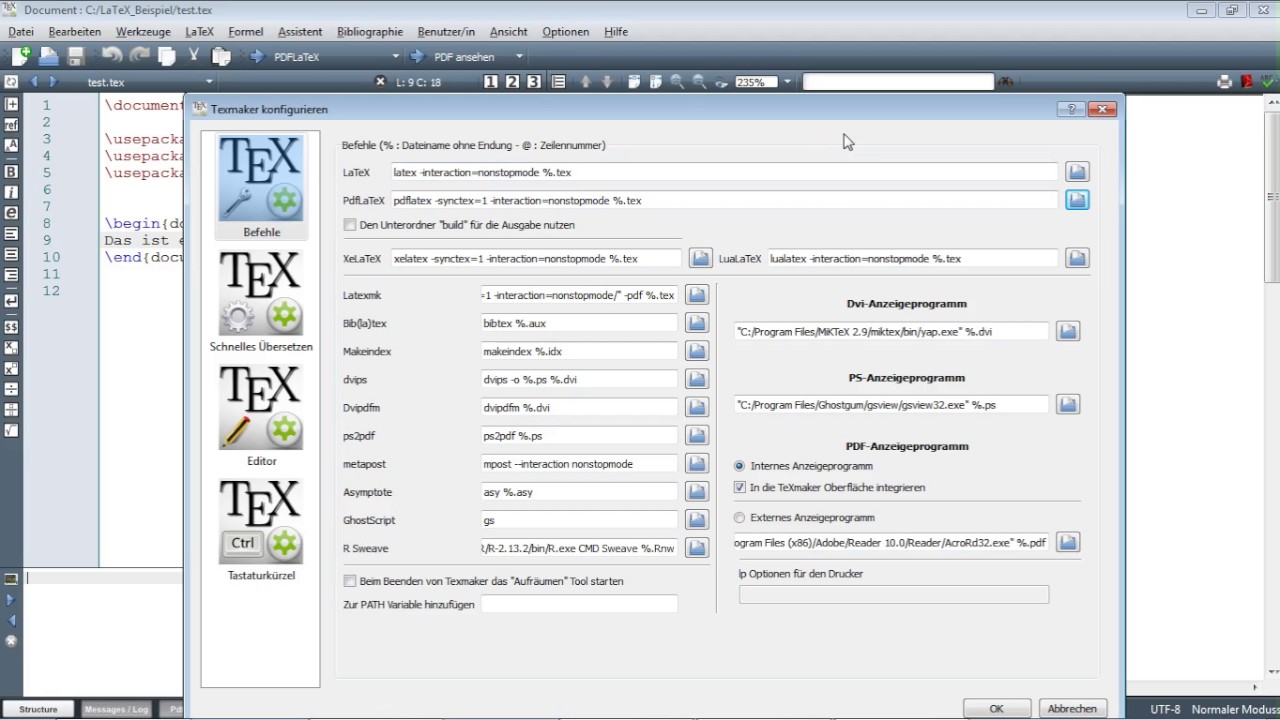Viewport: 1280px width, 720px height.
Task: Click the Italic i icon in left sidebar
Action: [x=11, y=192]
